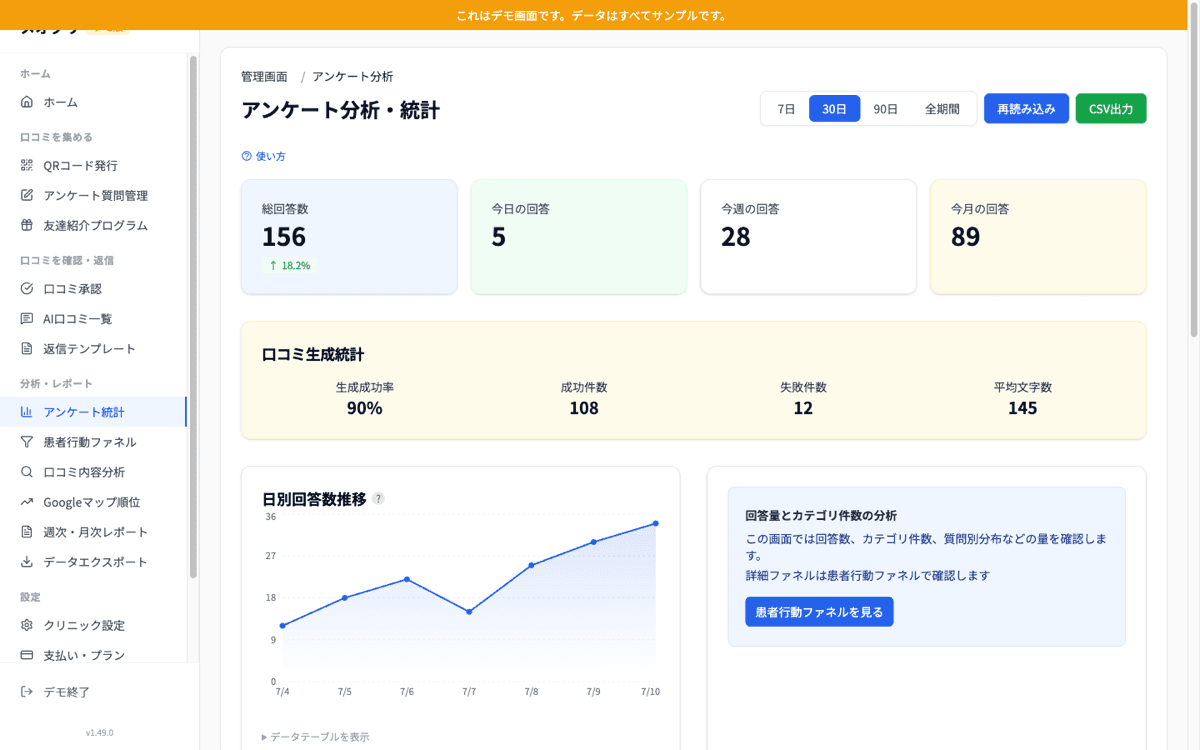Select the 90日 period option
This screenshot has width=1200, height=750.
click(886, 109)
